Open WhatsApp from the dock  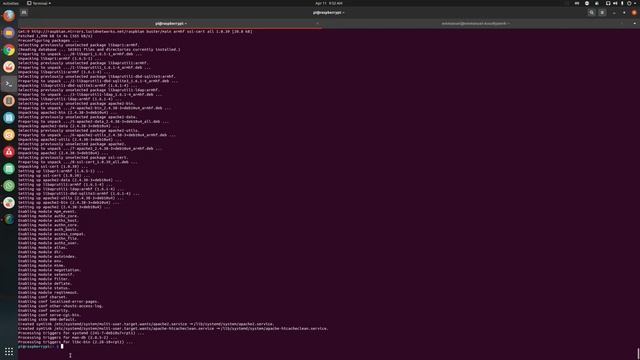point(9,186)
